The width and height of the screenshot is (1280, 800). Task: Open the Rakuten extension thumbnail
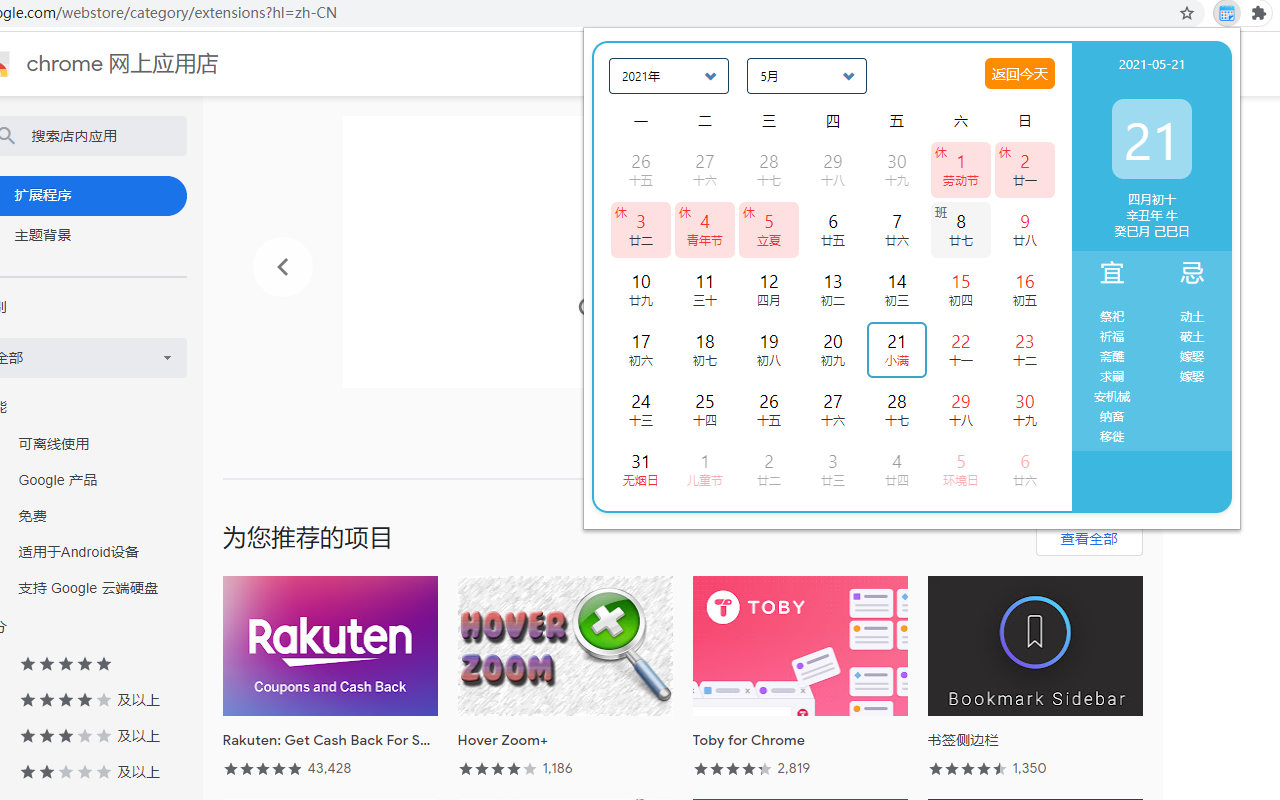330,646
